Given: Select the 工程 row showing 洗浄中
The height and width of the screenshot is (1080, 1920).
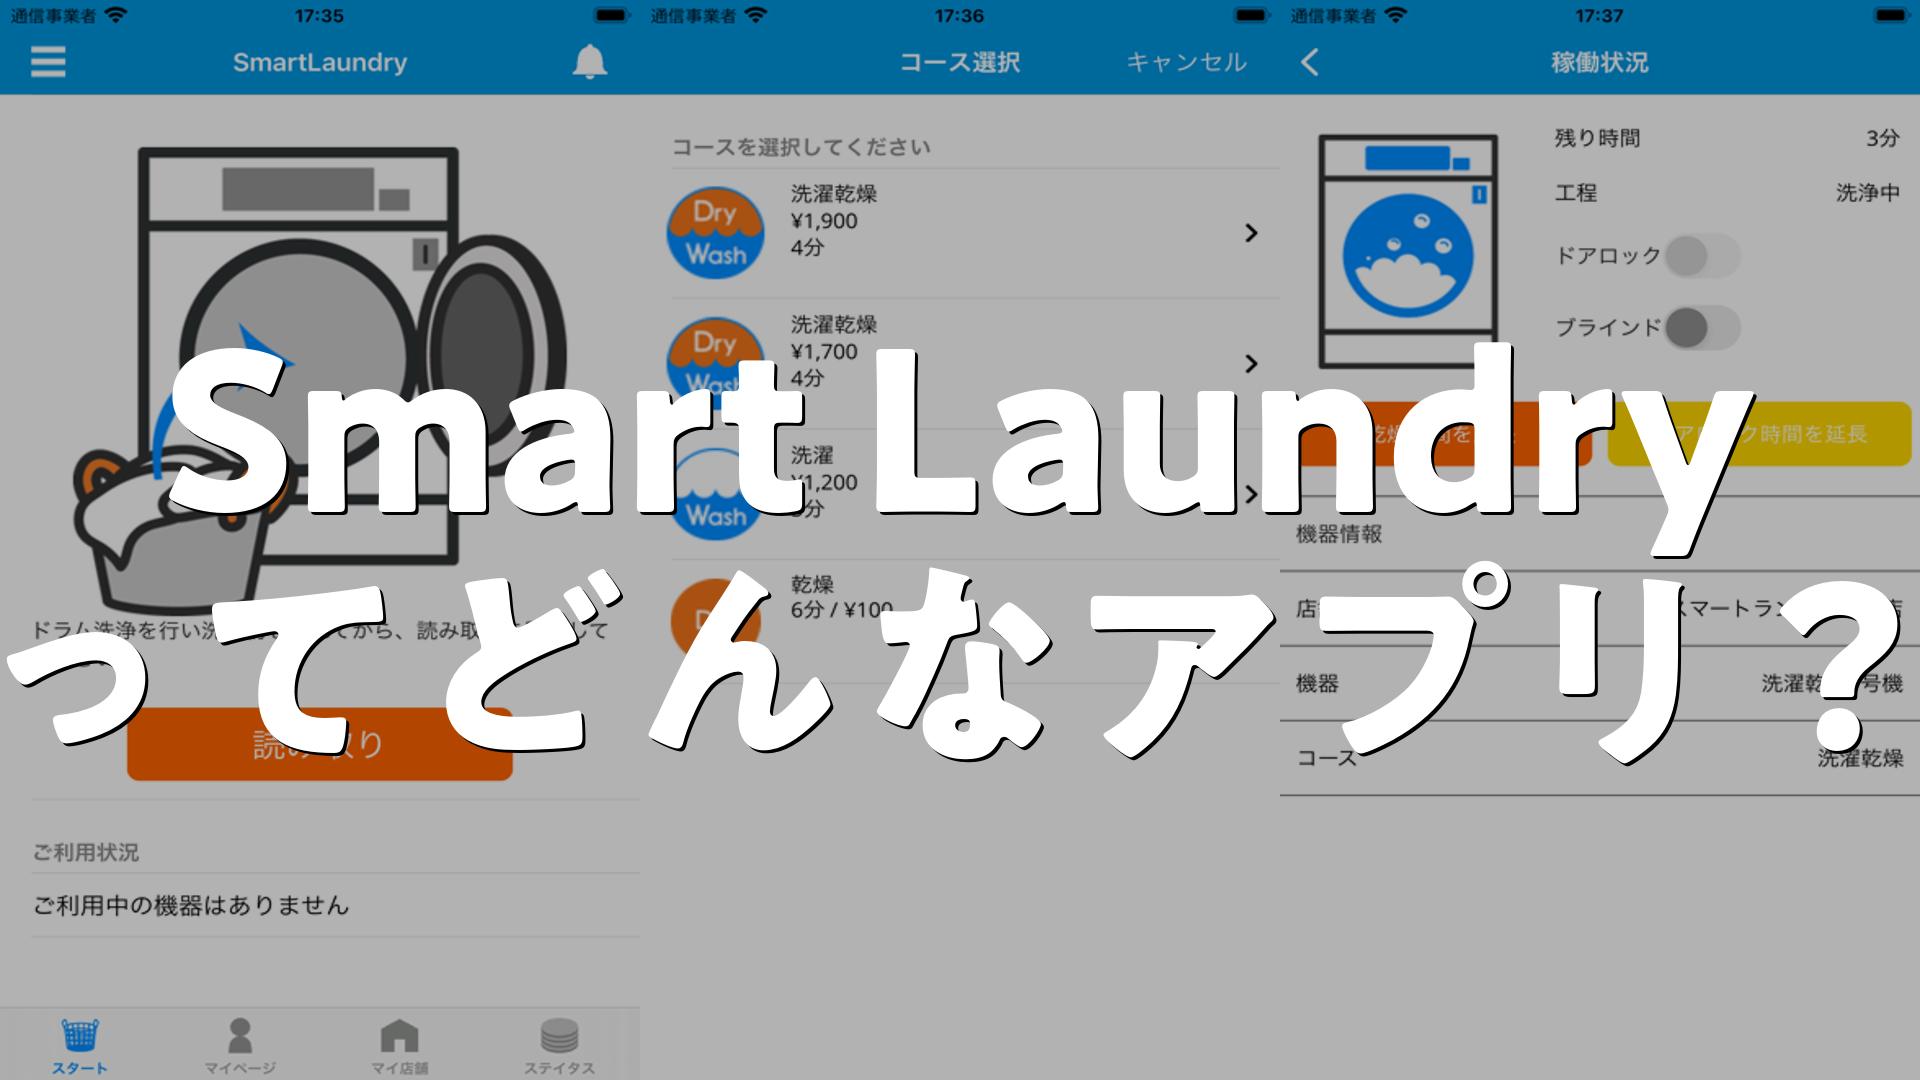Looking at the screenshot, I should pyautogui.click(x=1727, y=193).
